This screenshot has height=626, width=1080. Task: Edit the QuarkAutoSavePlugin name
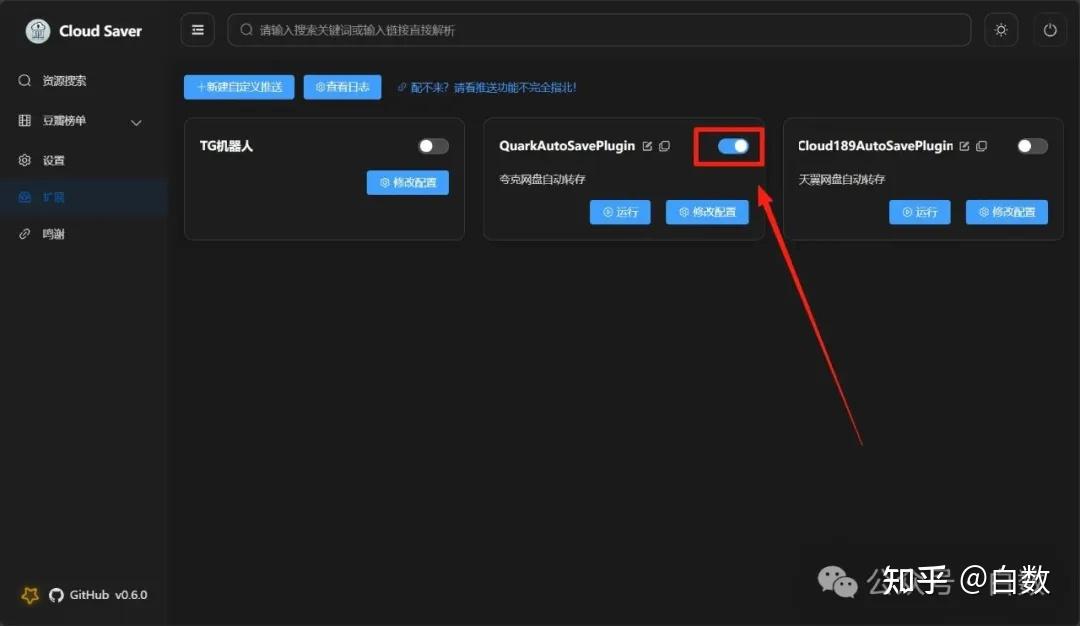coord(649,145)
